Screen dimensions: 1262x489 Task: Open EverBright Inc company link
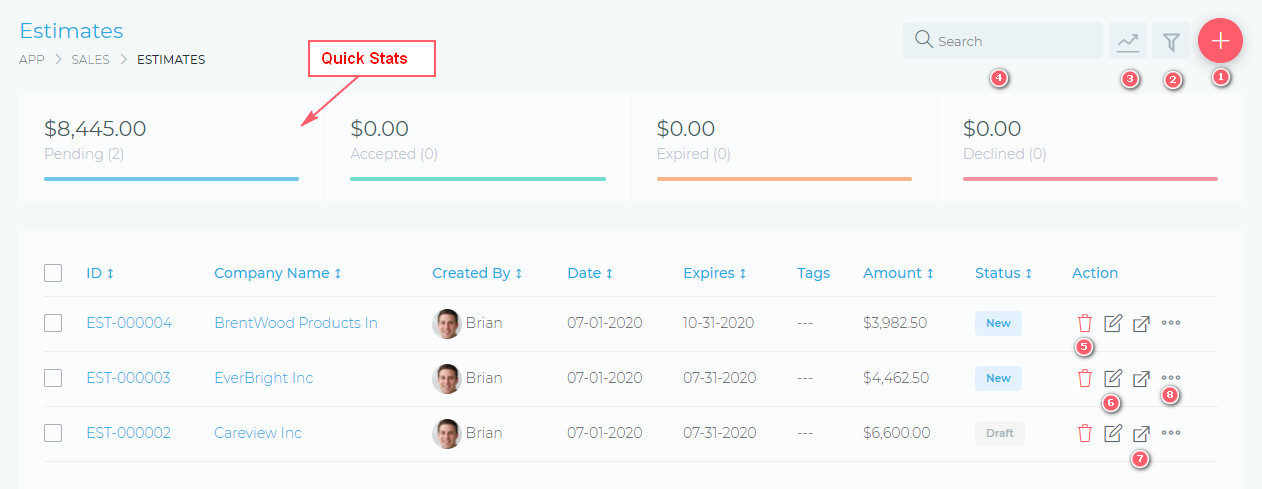pyautogui.click(x=263, y=378)
